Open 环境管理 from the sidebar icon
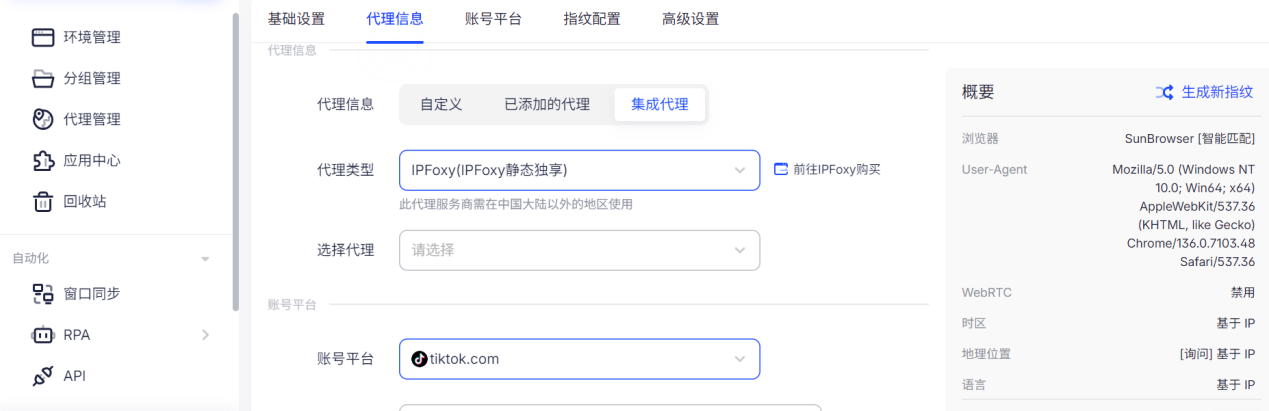The image size is (1269, 411). click(x=42, y=37)
